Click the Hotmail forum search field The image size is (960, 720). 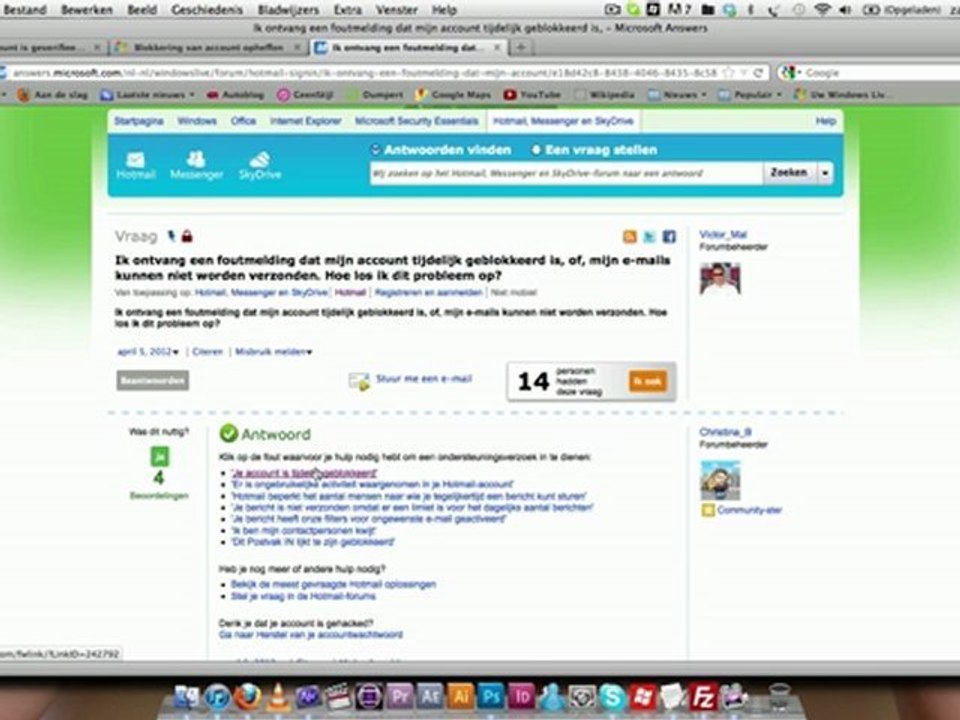pos(566,173)
